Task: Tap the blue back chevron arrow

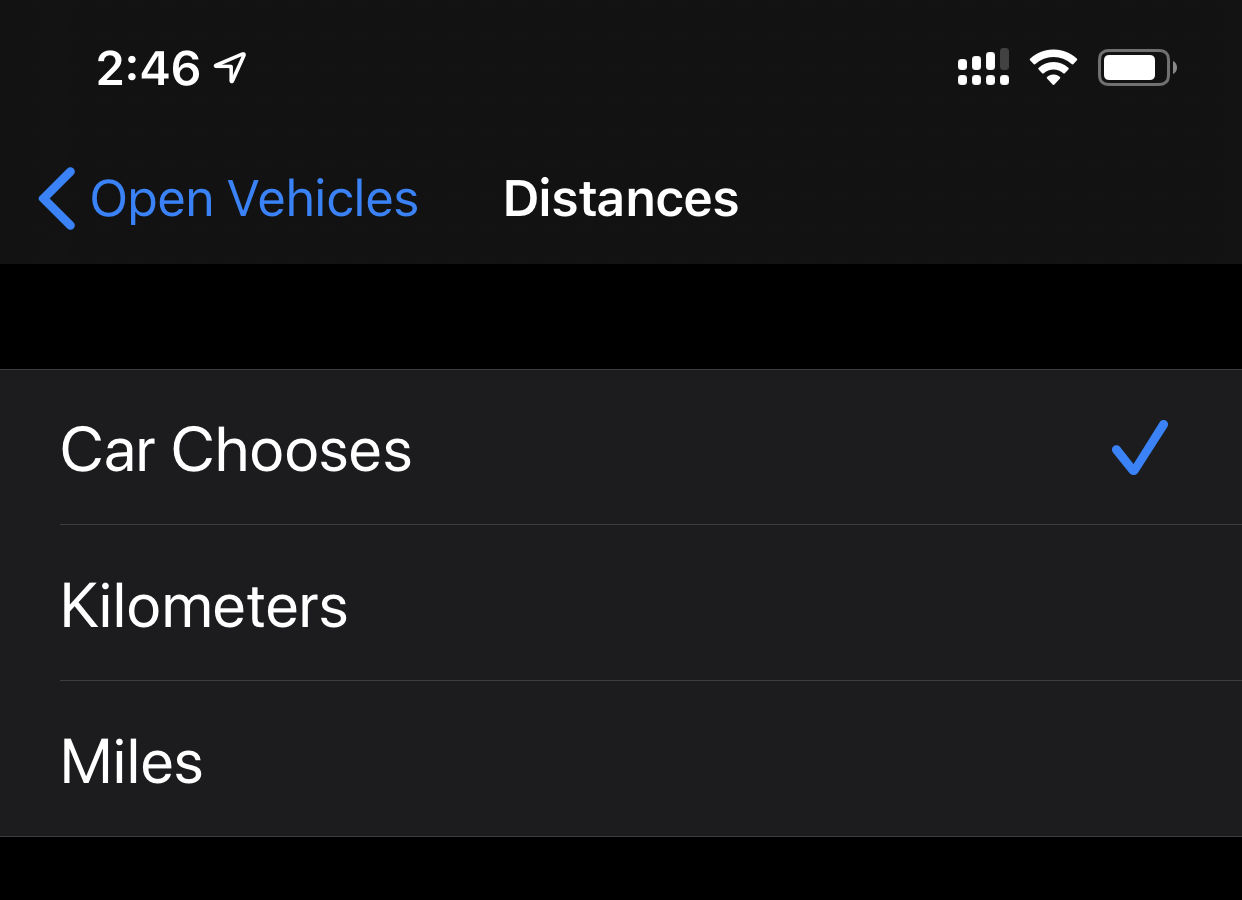Action: click(57, 198)
